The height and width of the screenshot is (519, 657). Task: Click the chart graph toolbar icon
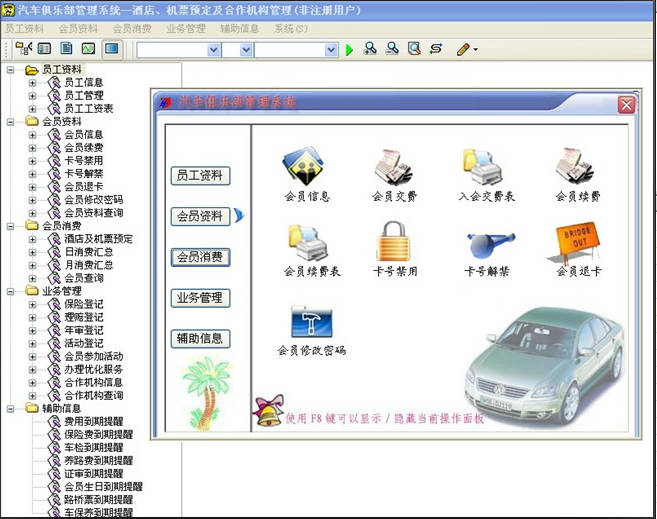pyautogui.click(x=88, y=49)
